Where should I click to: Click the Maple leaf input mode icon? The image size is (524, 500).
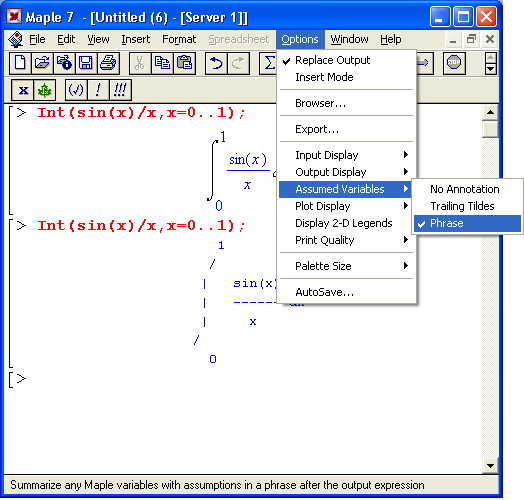[x=44, y=90]
